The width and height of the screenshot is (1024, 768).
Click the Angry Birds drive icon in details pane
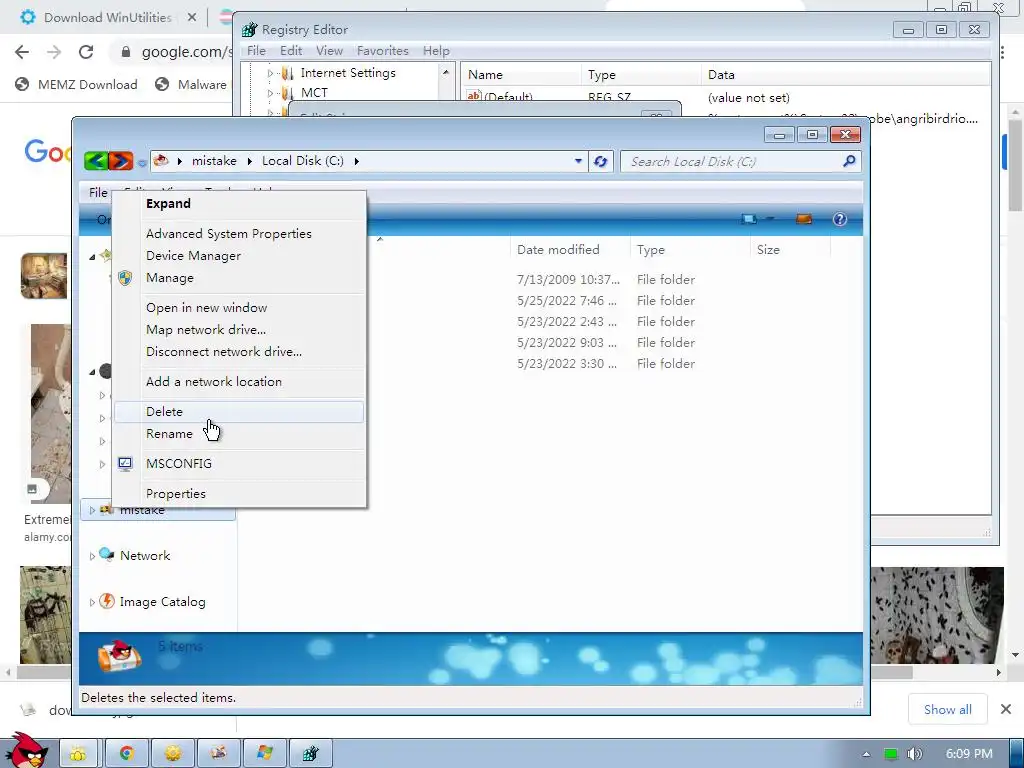pyautogui.click(x=120, y=655)
